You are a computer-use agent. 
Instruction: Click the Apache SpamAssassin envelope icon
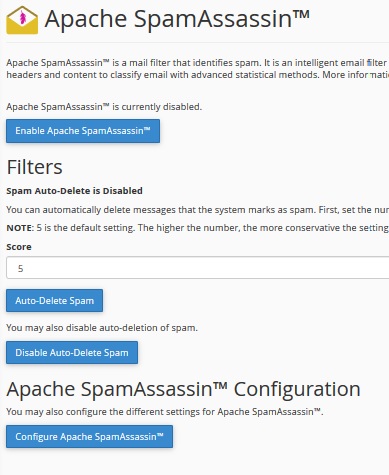pos(22,20)
